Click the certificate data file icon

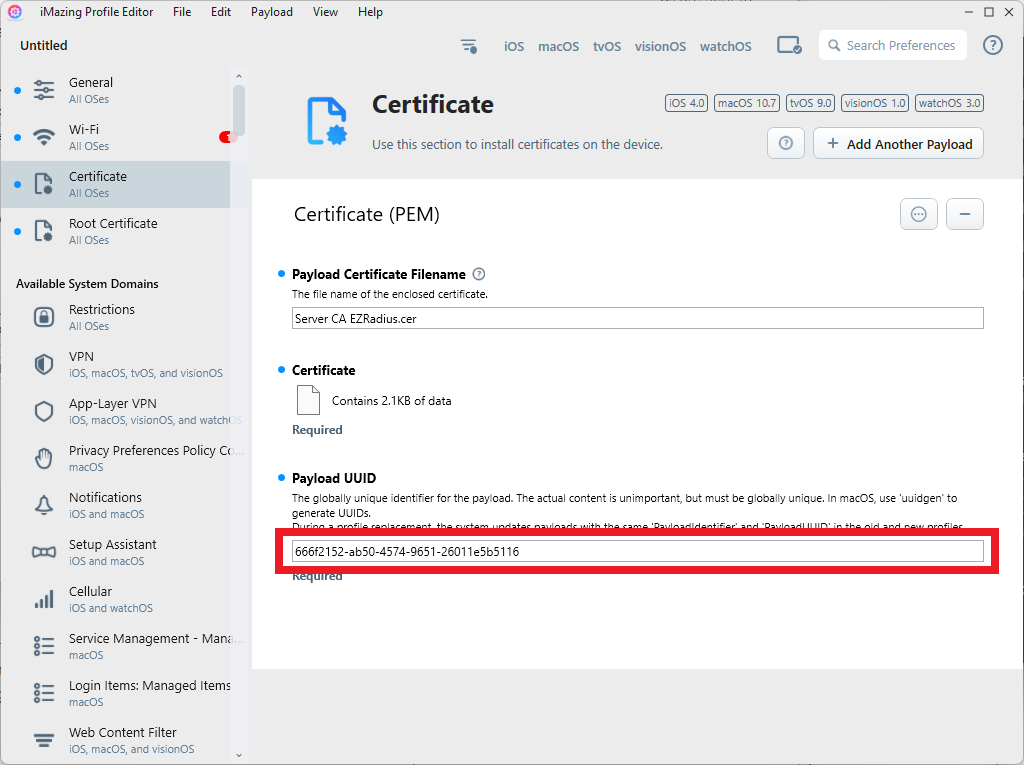tap(308, 400)
